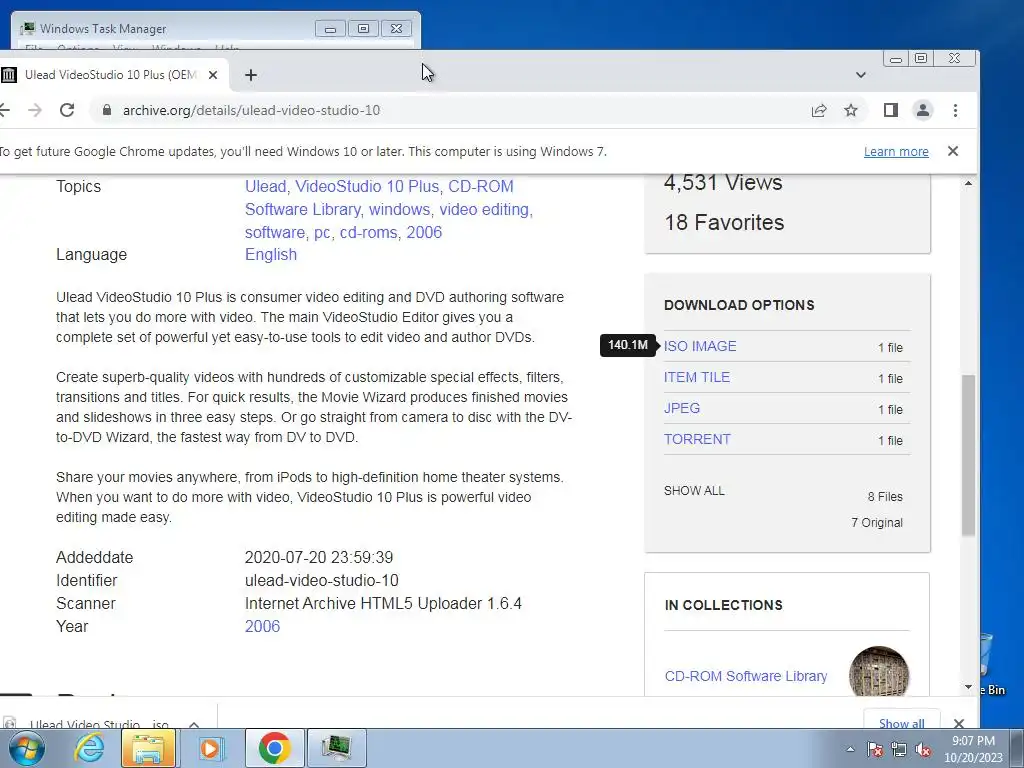Open Chrome side panel
Image resolution: width=1024 pixels, height=768 pixels.
coord(891,110)
